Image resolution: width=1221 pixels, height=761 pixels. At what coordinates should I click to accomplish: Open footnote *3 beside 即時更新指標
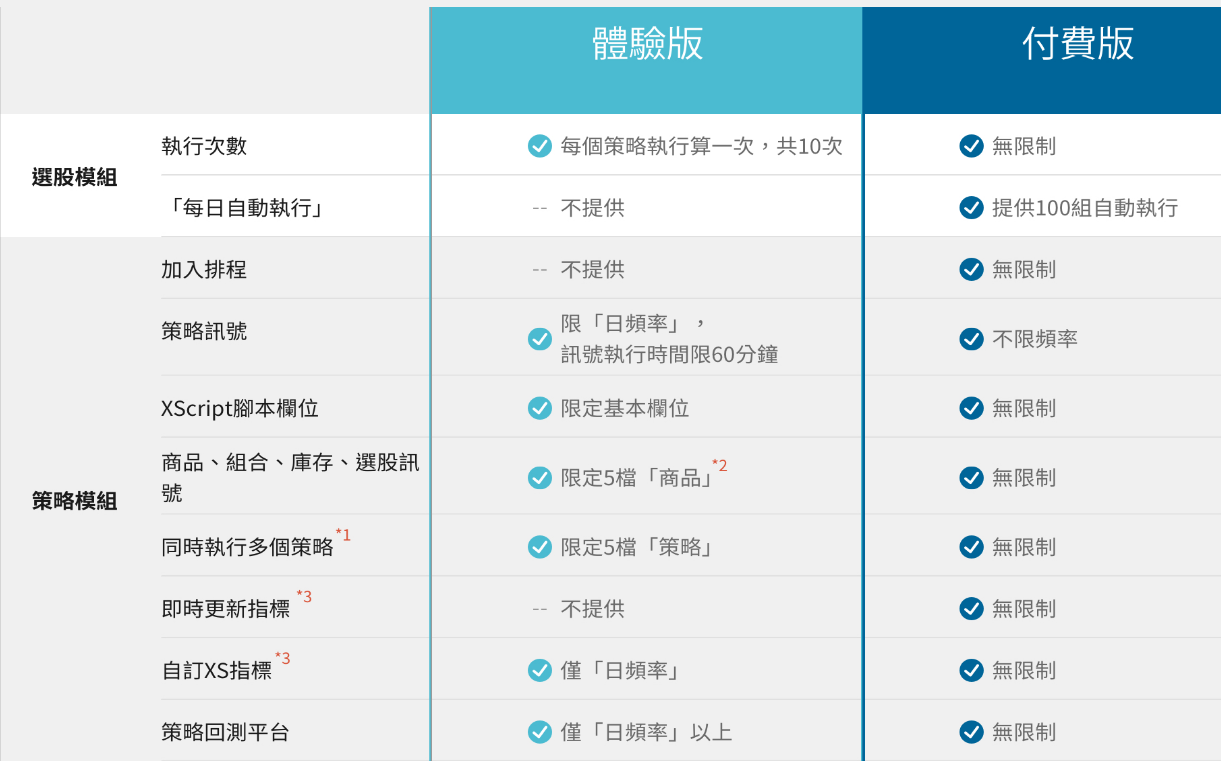pos(304,597)
